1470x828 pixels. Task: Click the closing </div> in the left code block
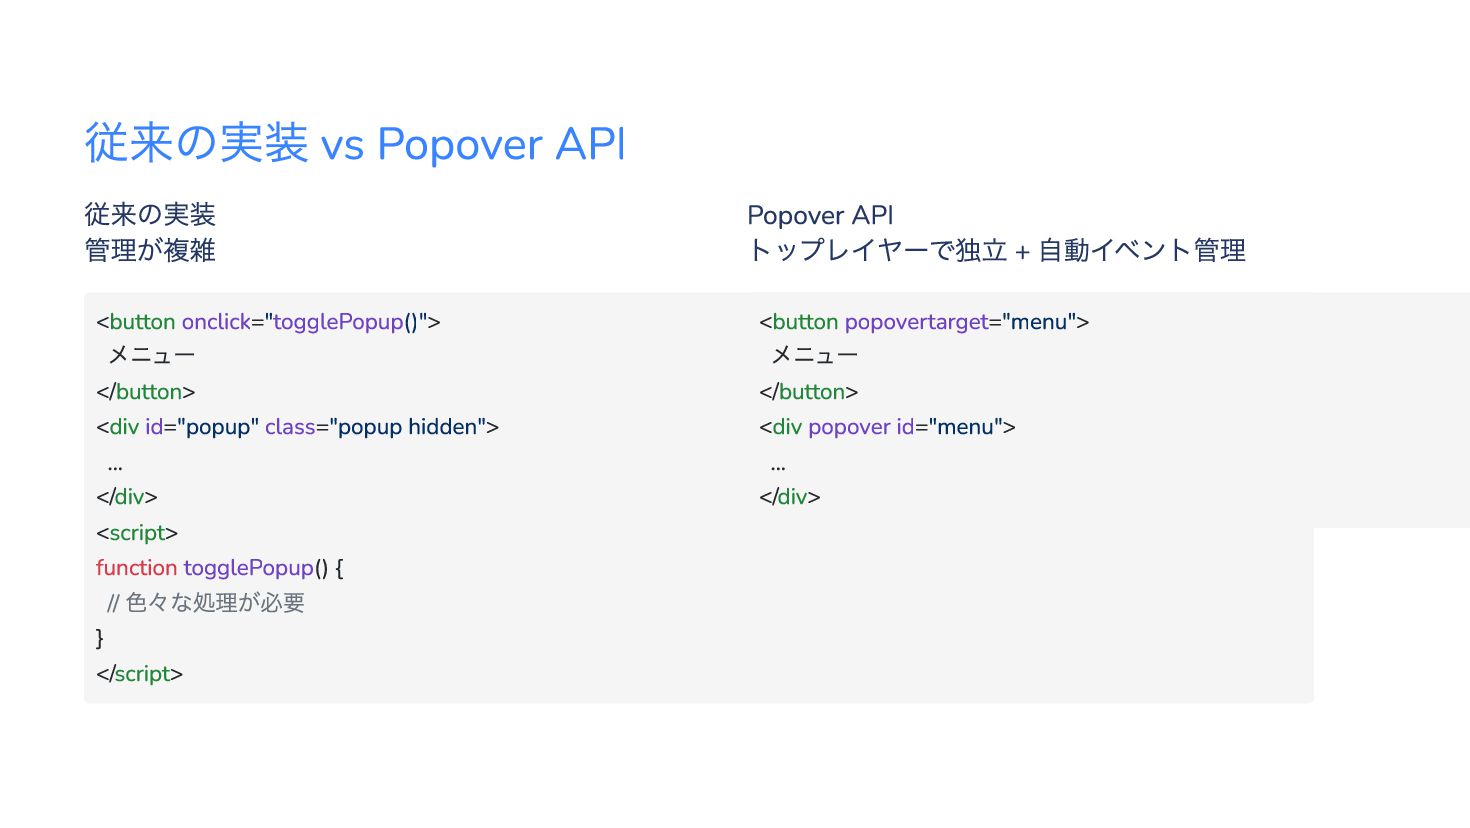pyautogui.click(x=127, y=497)
